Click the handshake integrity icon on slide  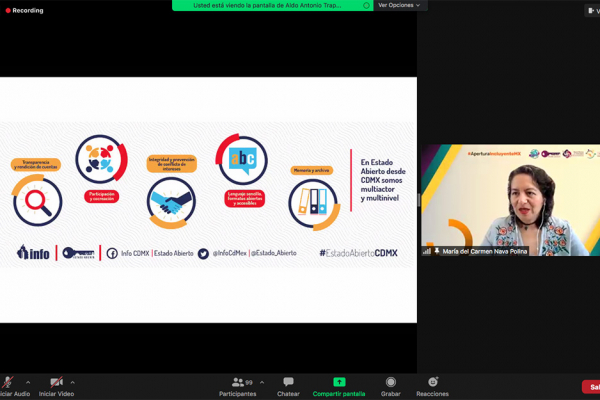(171, 203)
